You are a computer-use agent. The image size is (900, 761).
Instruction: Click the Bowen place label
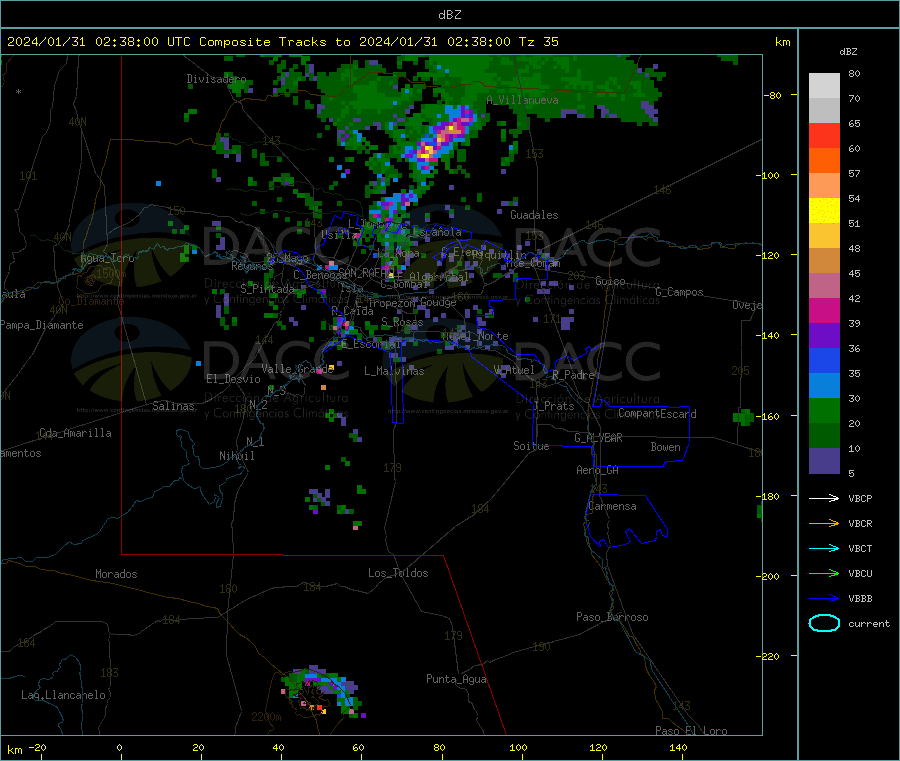point(665,447)
